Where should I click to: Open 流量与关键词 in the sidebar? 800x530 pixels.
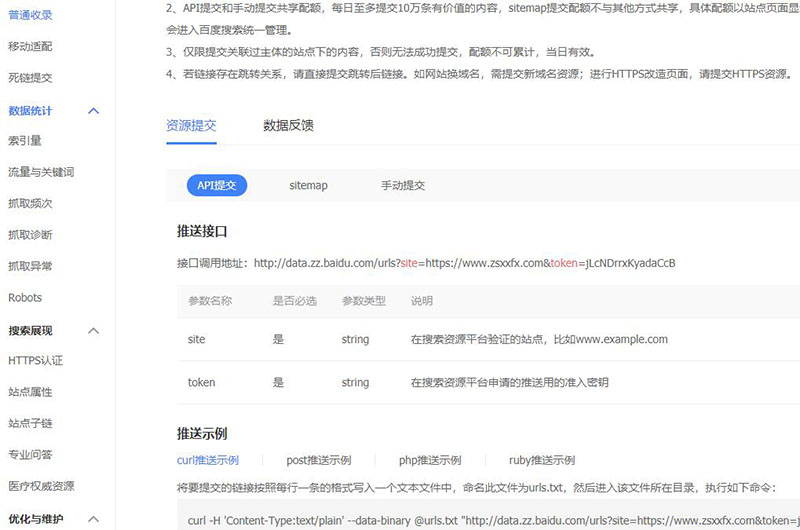[x=41, y=172]
